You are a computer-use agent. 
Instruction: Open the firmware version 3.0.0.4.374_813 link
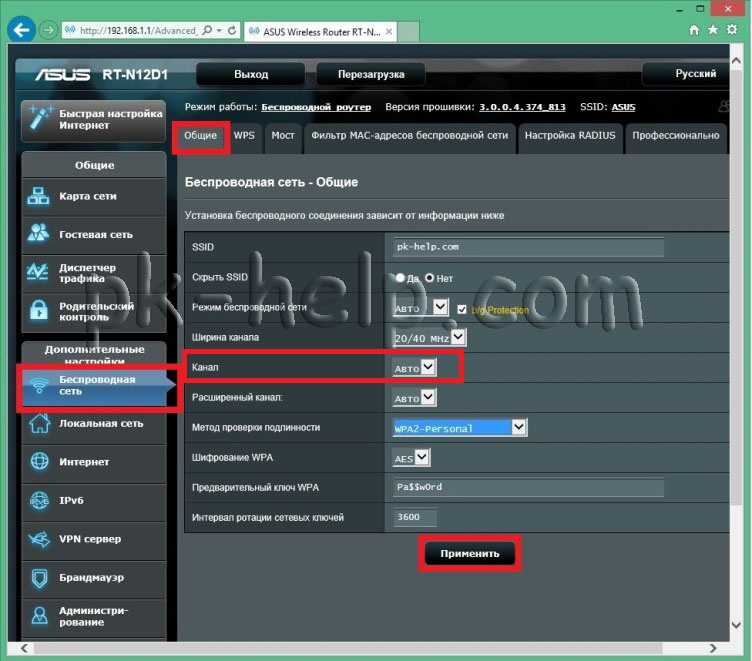(x=522, y=107)
